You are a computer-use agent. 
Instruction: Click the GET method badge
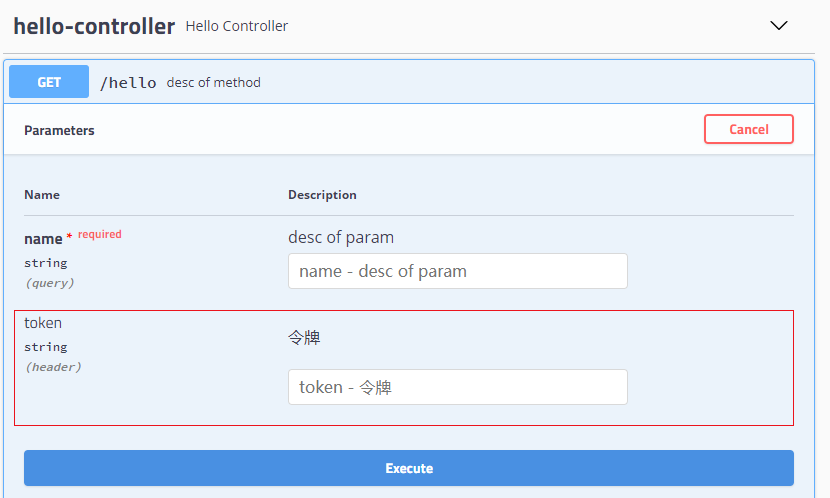(49, 82)
